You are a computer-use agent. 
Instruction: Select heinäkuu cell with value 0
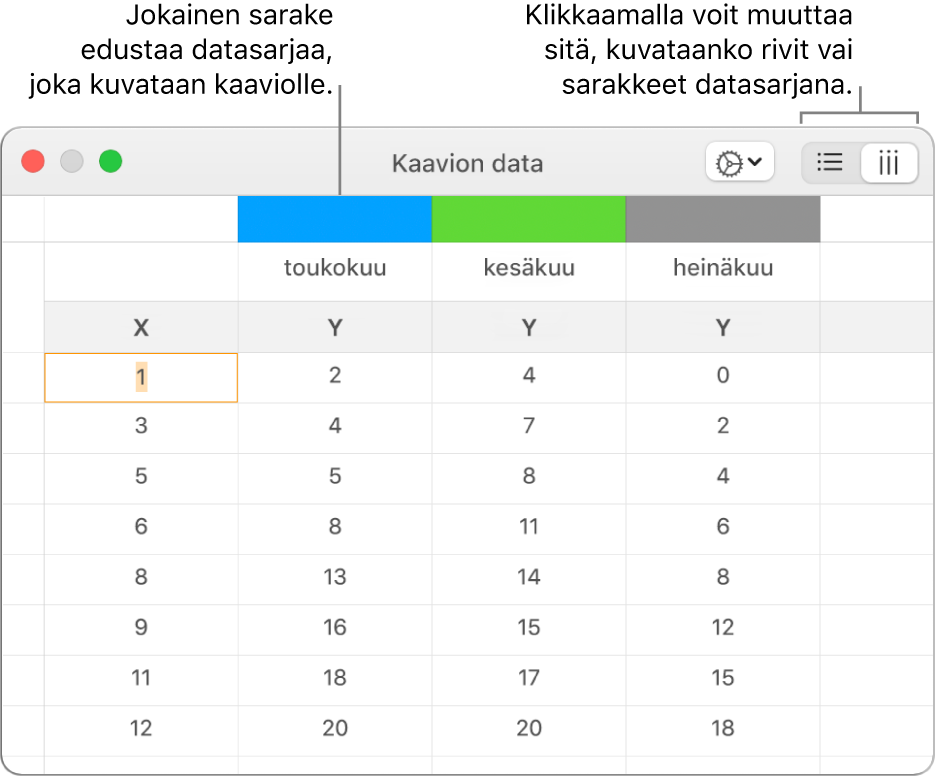coord(723,377)
